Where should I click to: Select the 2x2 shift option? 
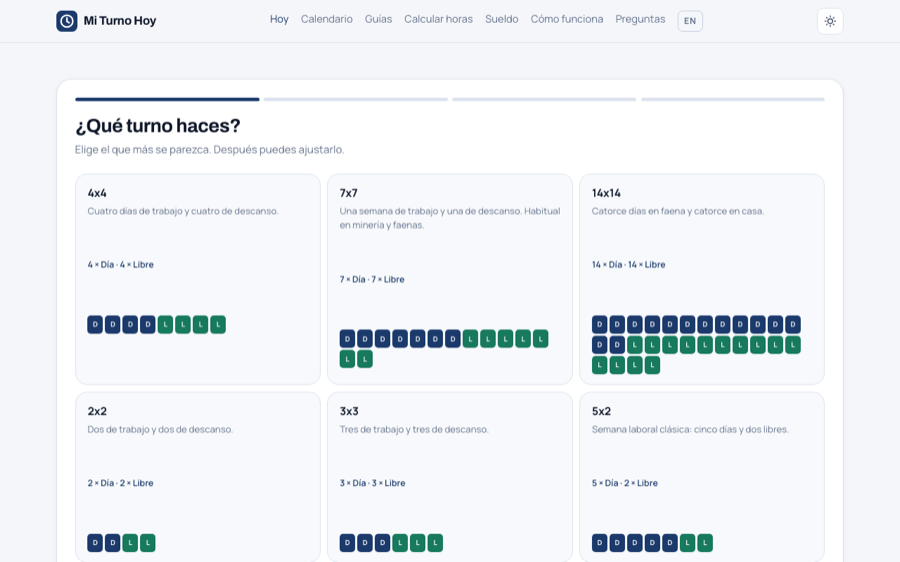coord(198,476)
